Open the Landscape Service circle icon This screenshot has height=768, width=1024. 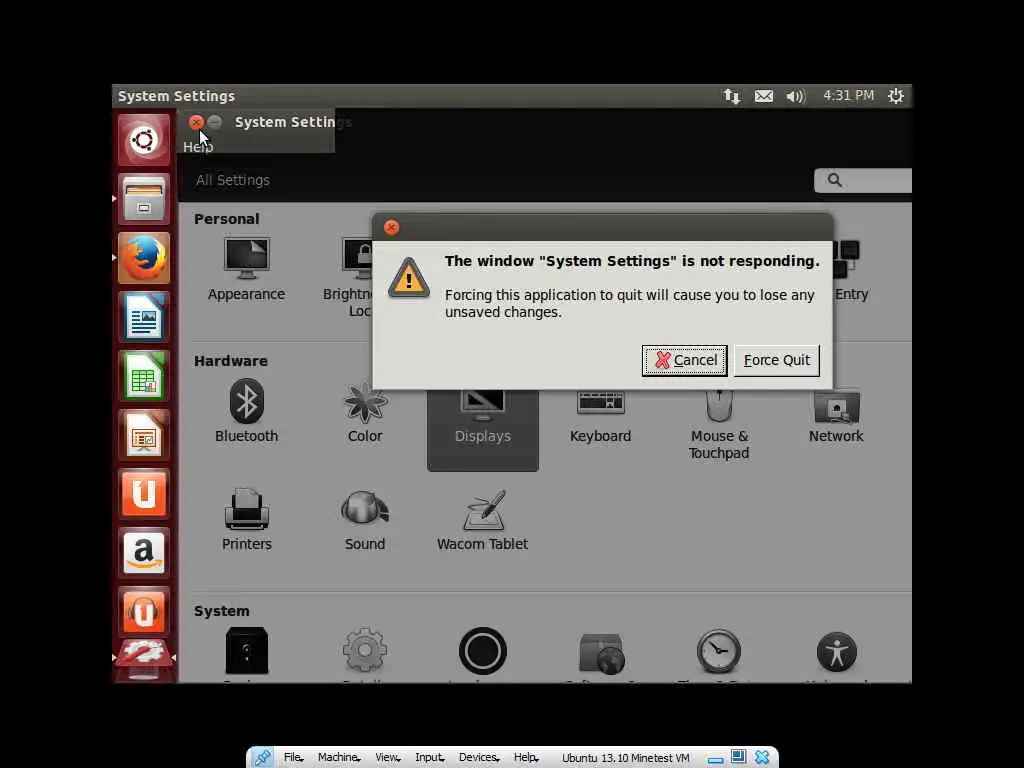click(x=483, y=650)
